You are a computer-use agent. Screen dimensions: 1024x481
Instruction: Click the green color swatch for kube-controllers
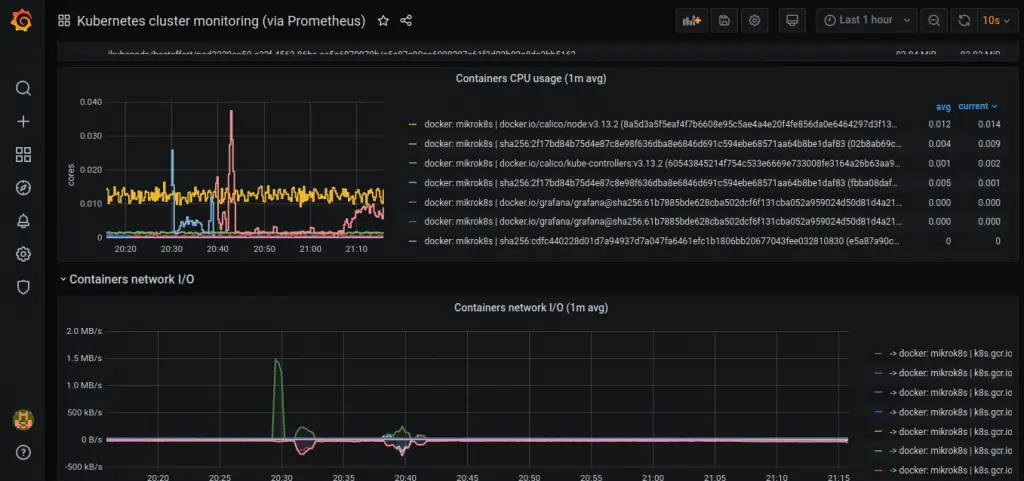[412, 163]
